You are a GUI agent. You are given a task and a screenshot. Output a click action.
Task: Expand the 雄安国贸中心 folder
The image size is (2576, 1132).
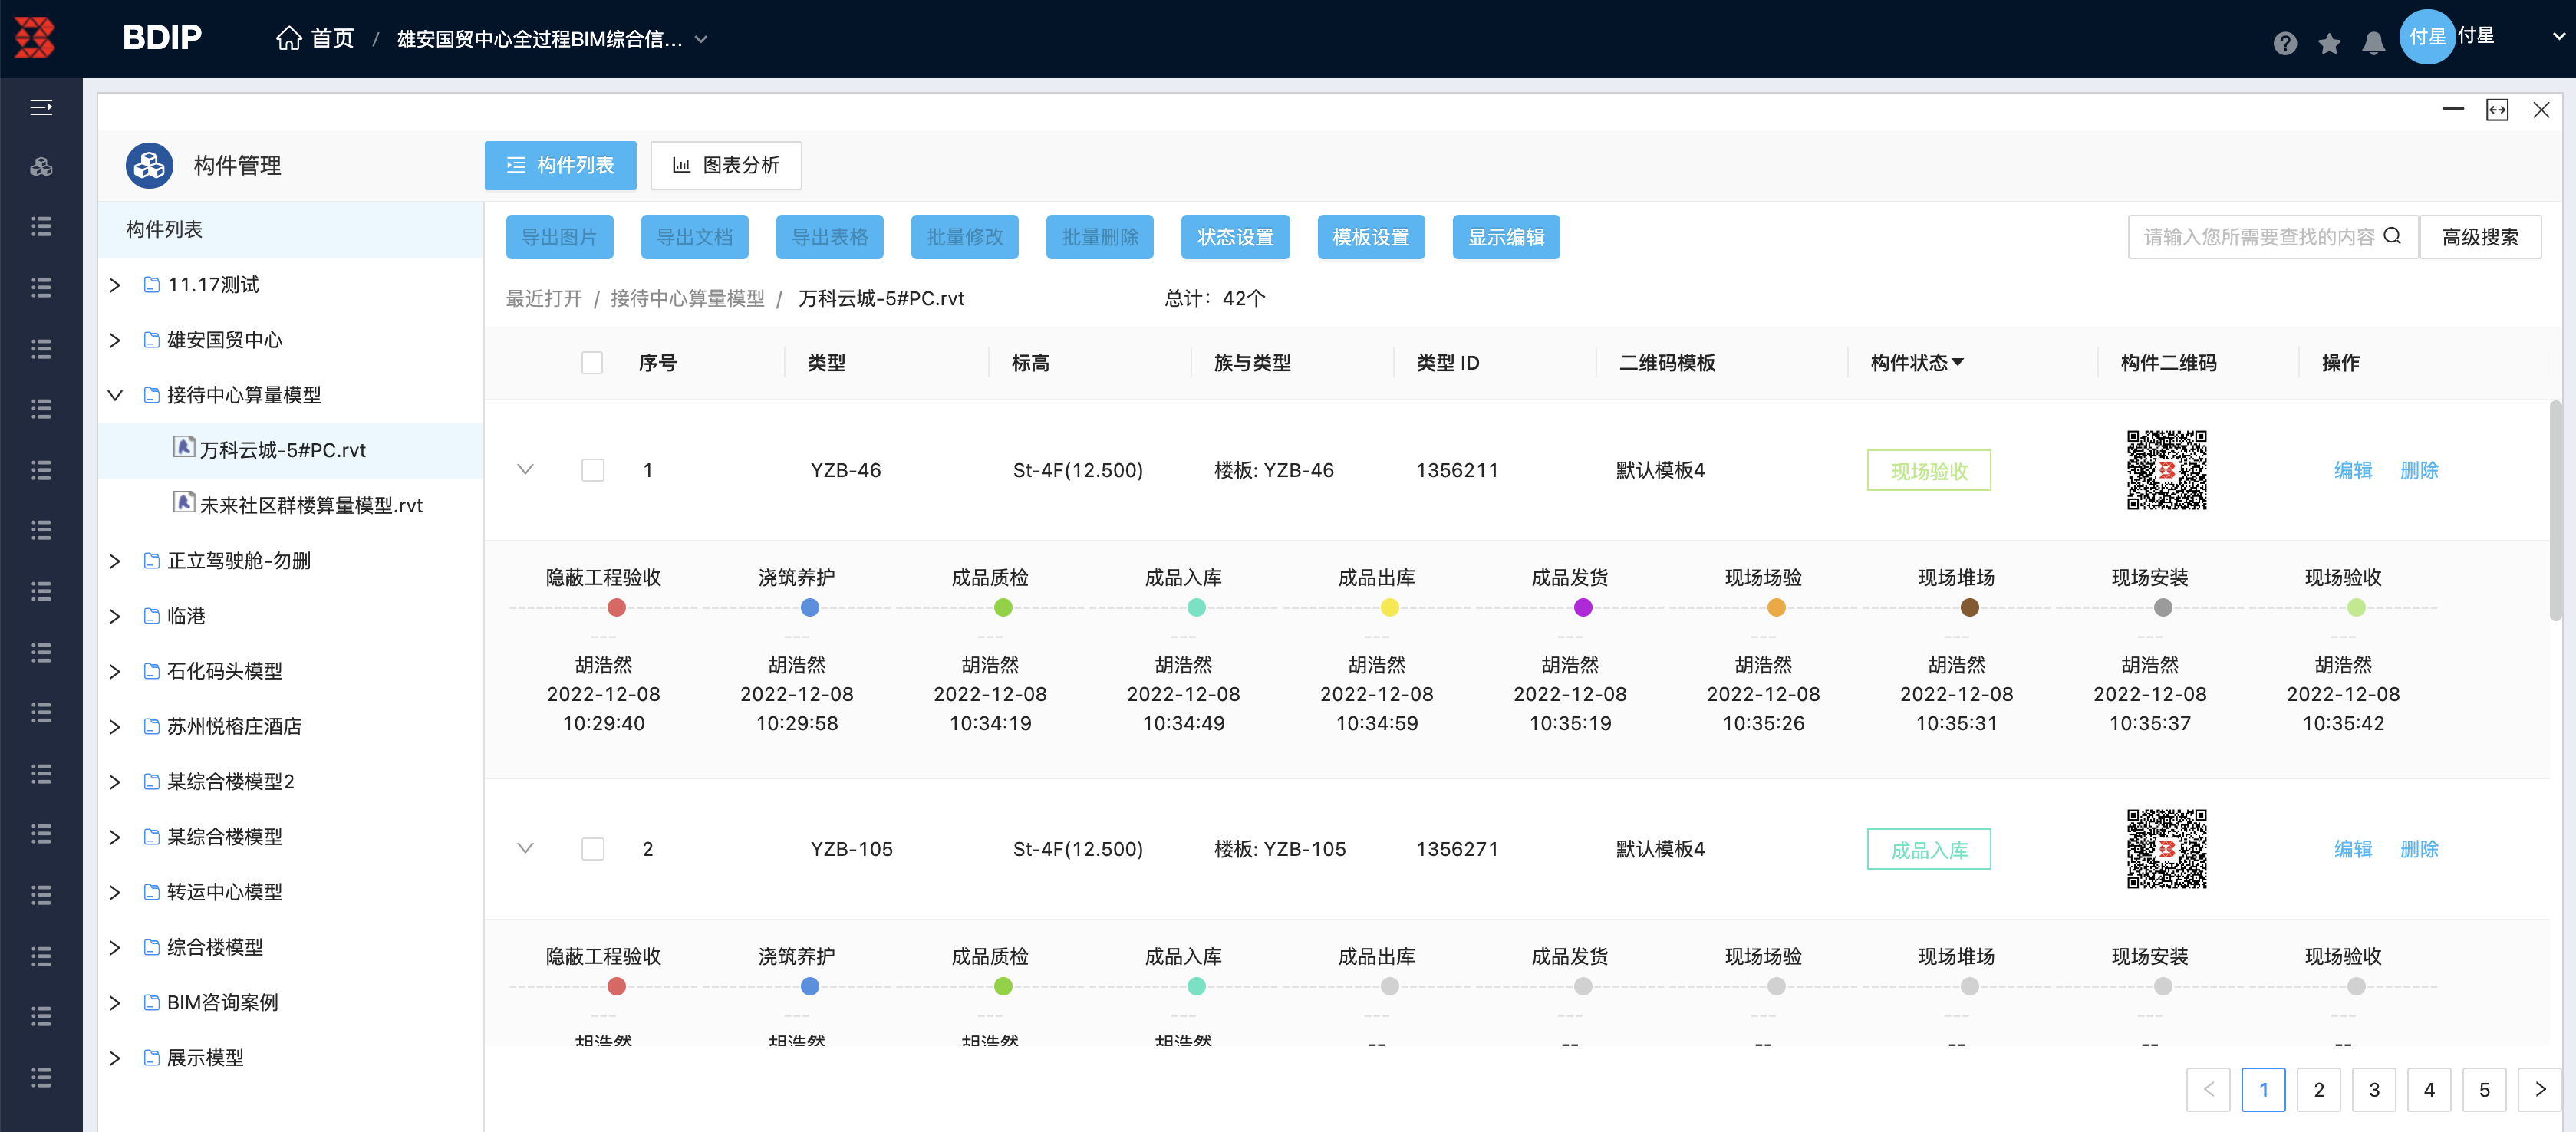115,340
